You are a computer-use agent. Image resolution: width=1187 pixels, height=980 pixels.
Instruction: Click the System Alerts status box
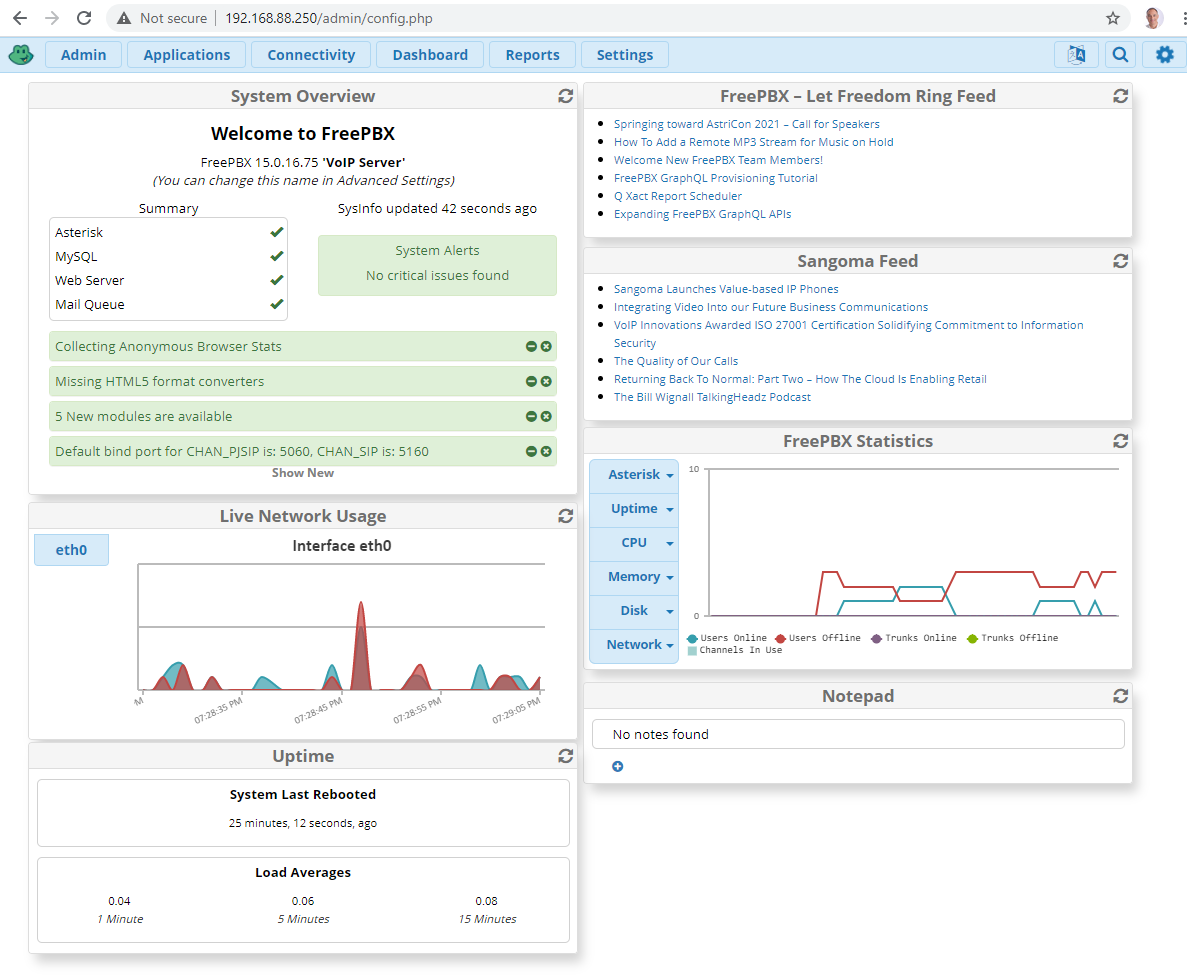[x=437, y=265]
